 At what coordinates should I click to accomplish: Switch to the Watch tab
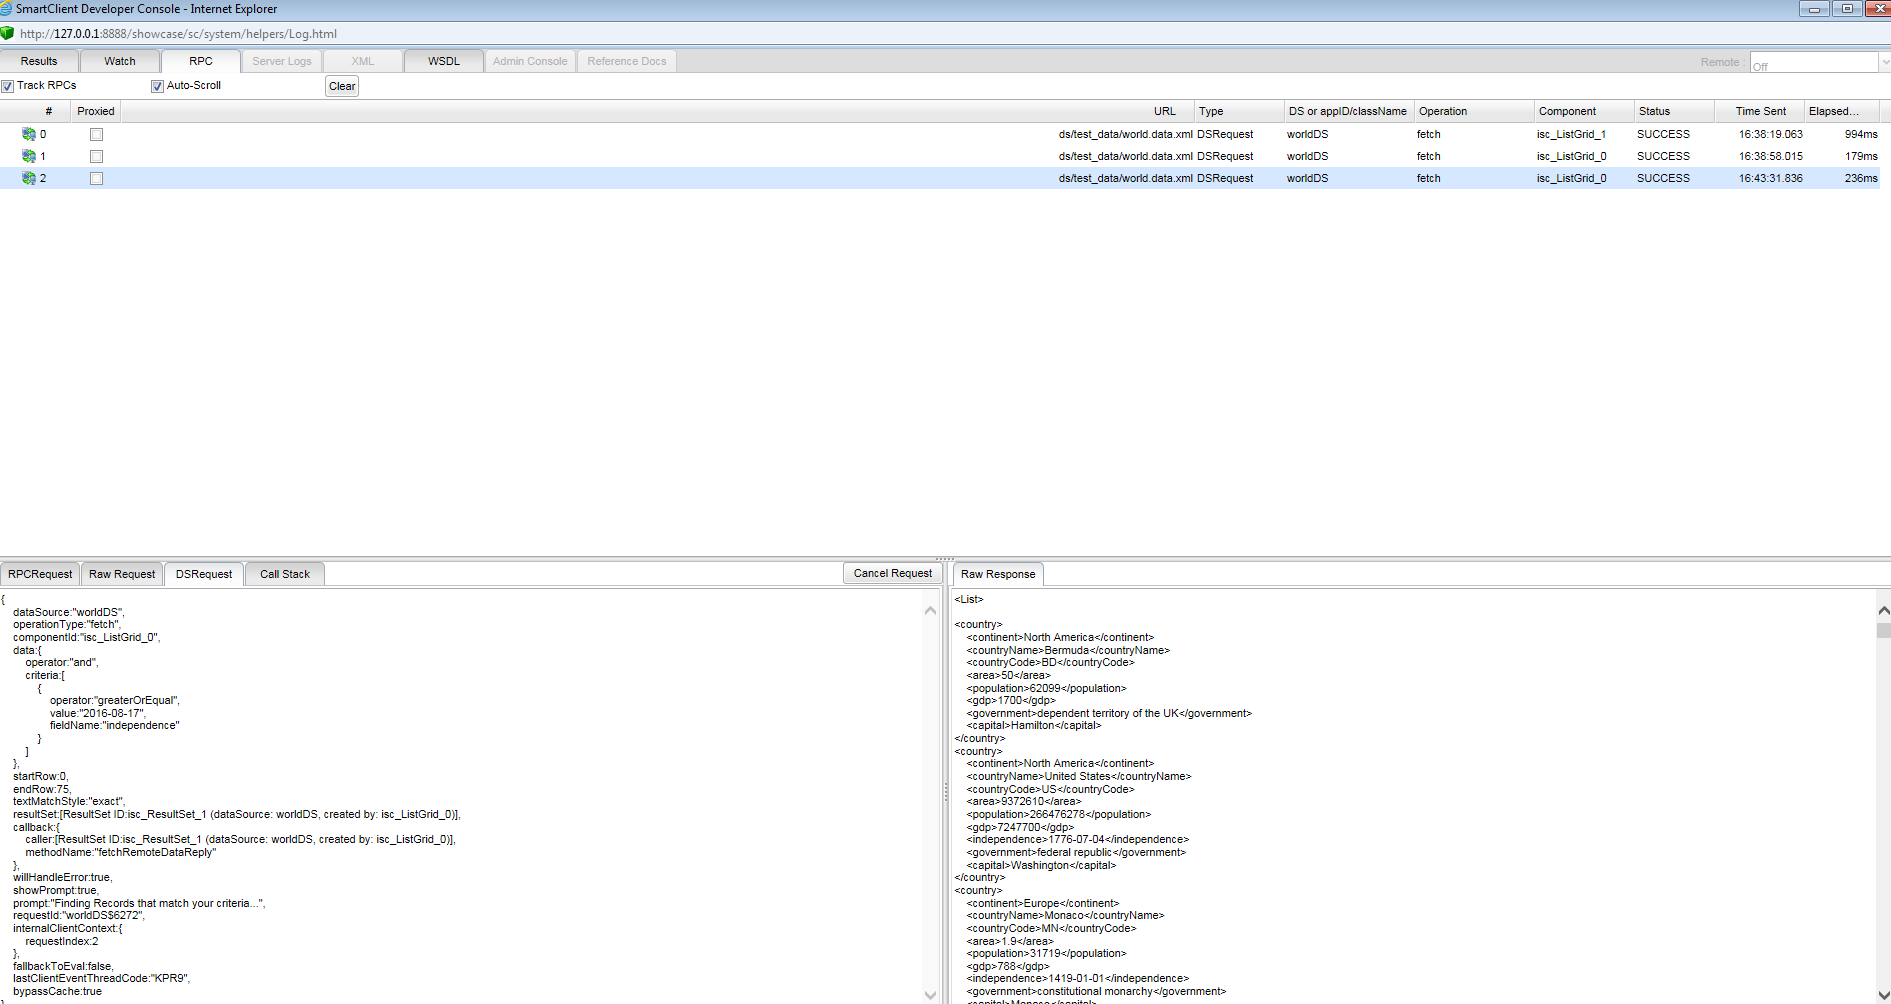point(120,61)
